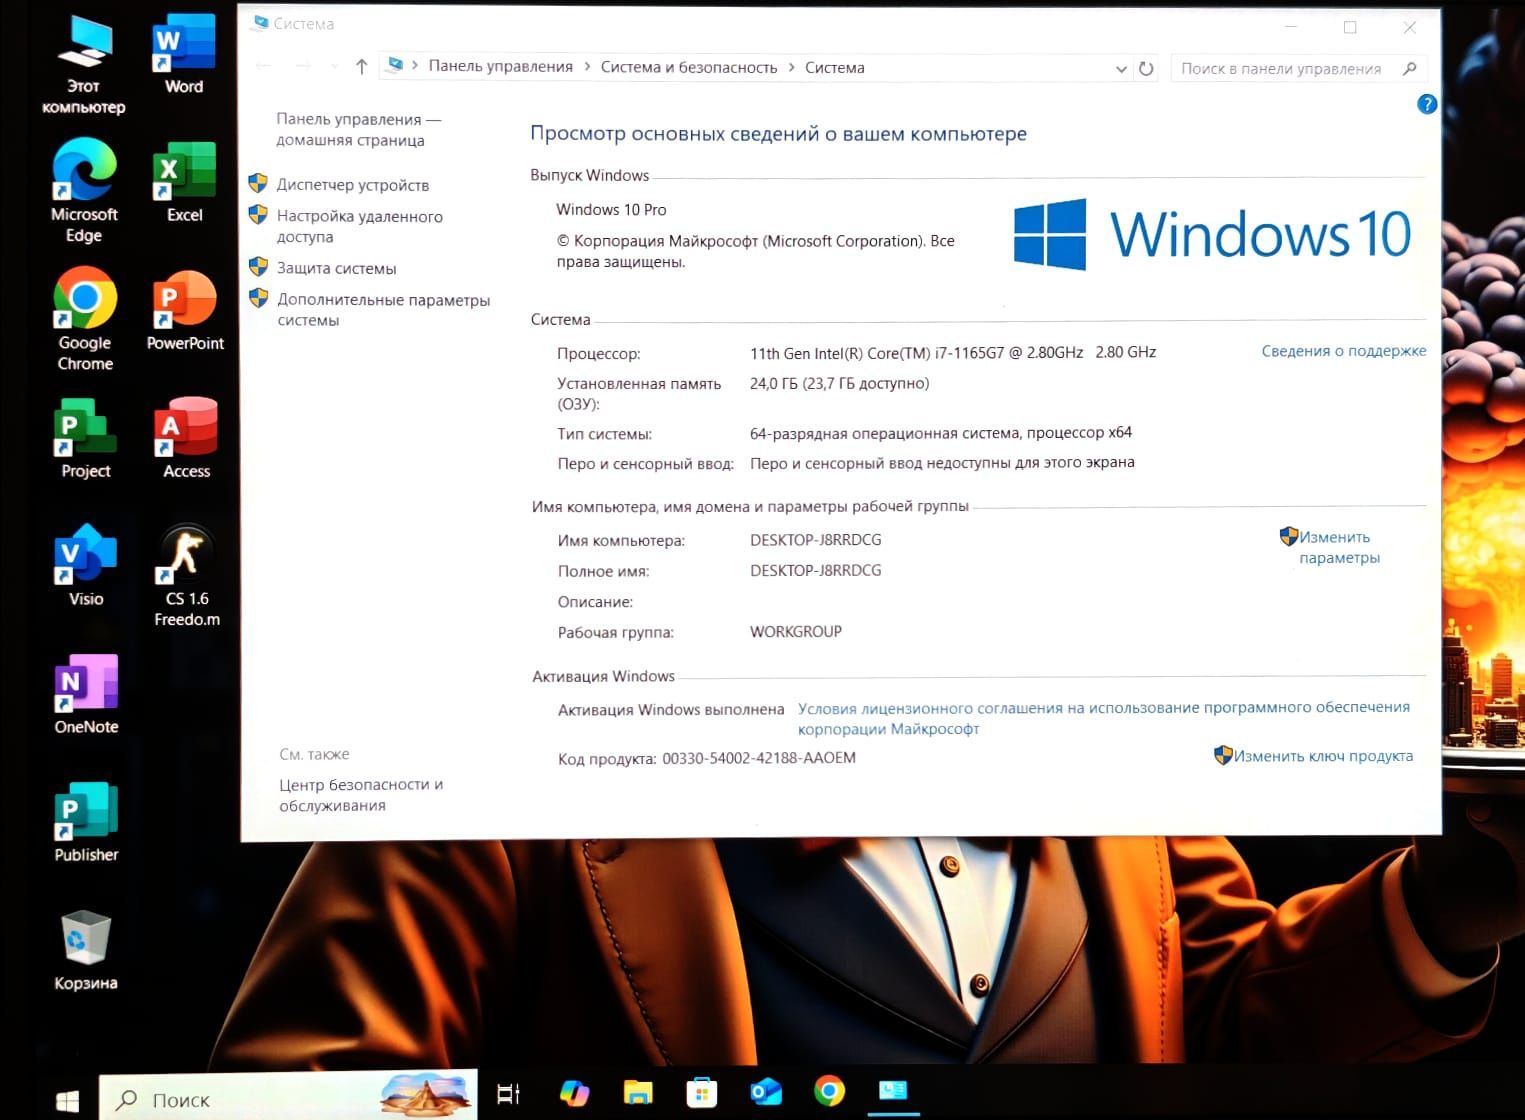Select the Этот компьютер desktop icon
The image size is (1525, 1120).
(84, 65)
